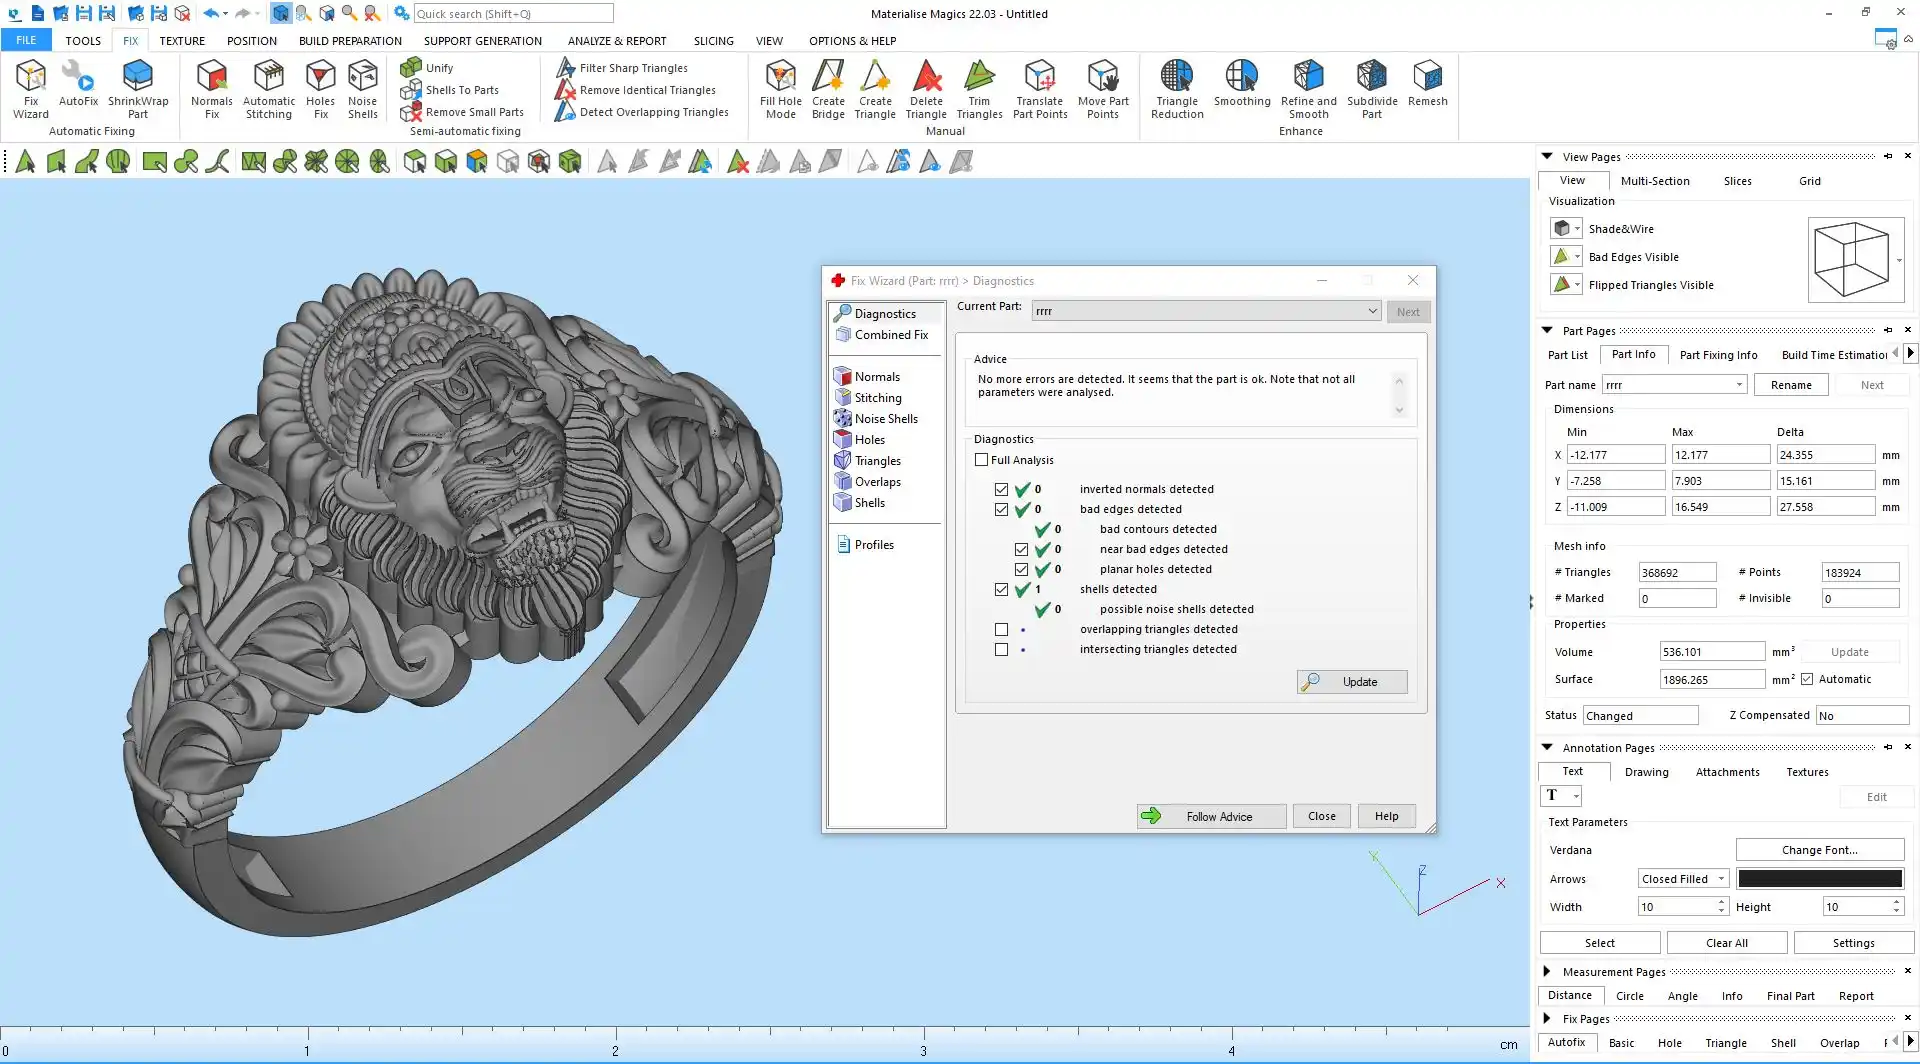Expand the Arrows style dropdown

(1683, 879)
